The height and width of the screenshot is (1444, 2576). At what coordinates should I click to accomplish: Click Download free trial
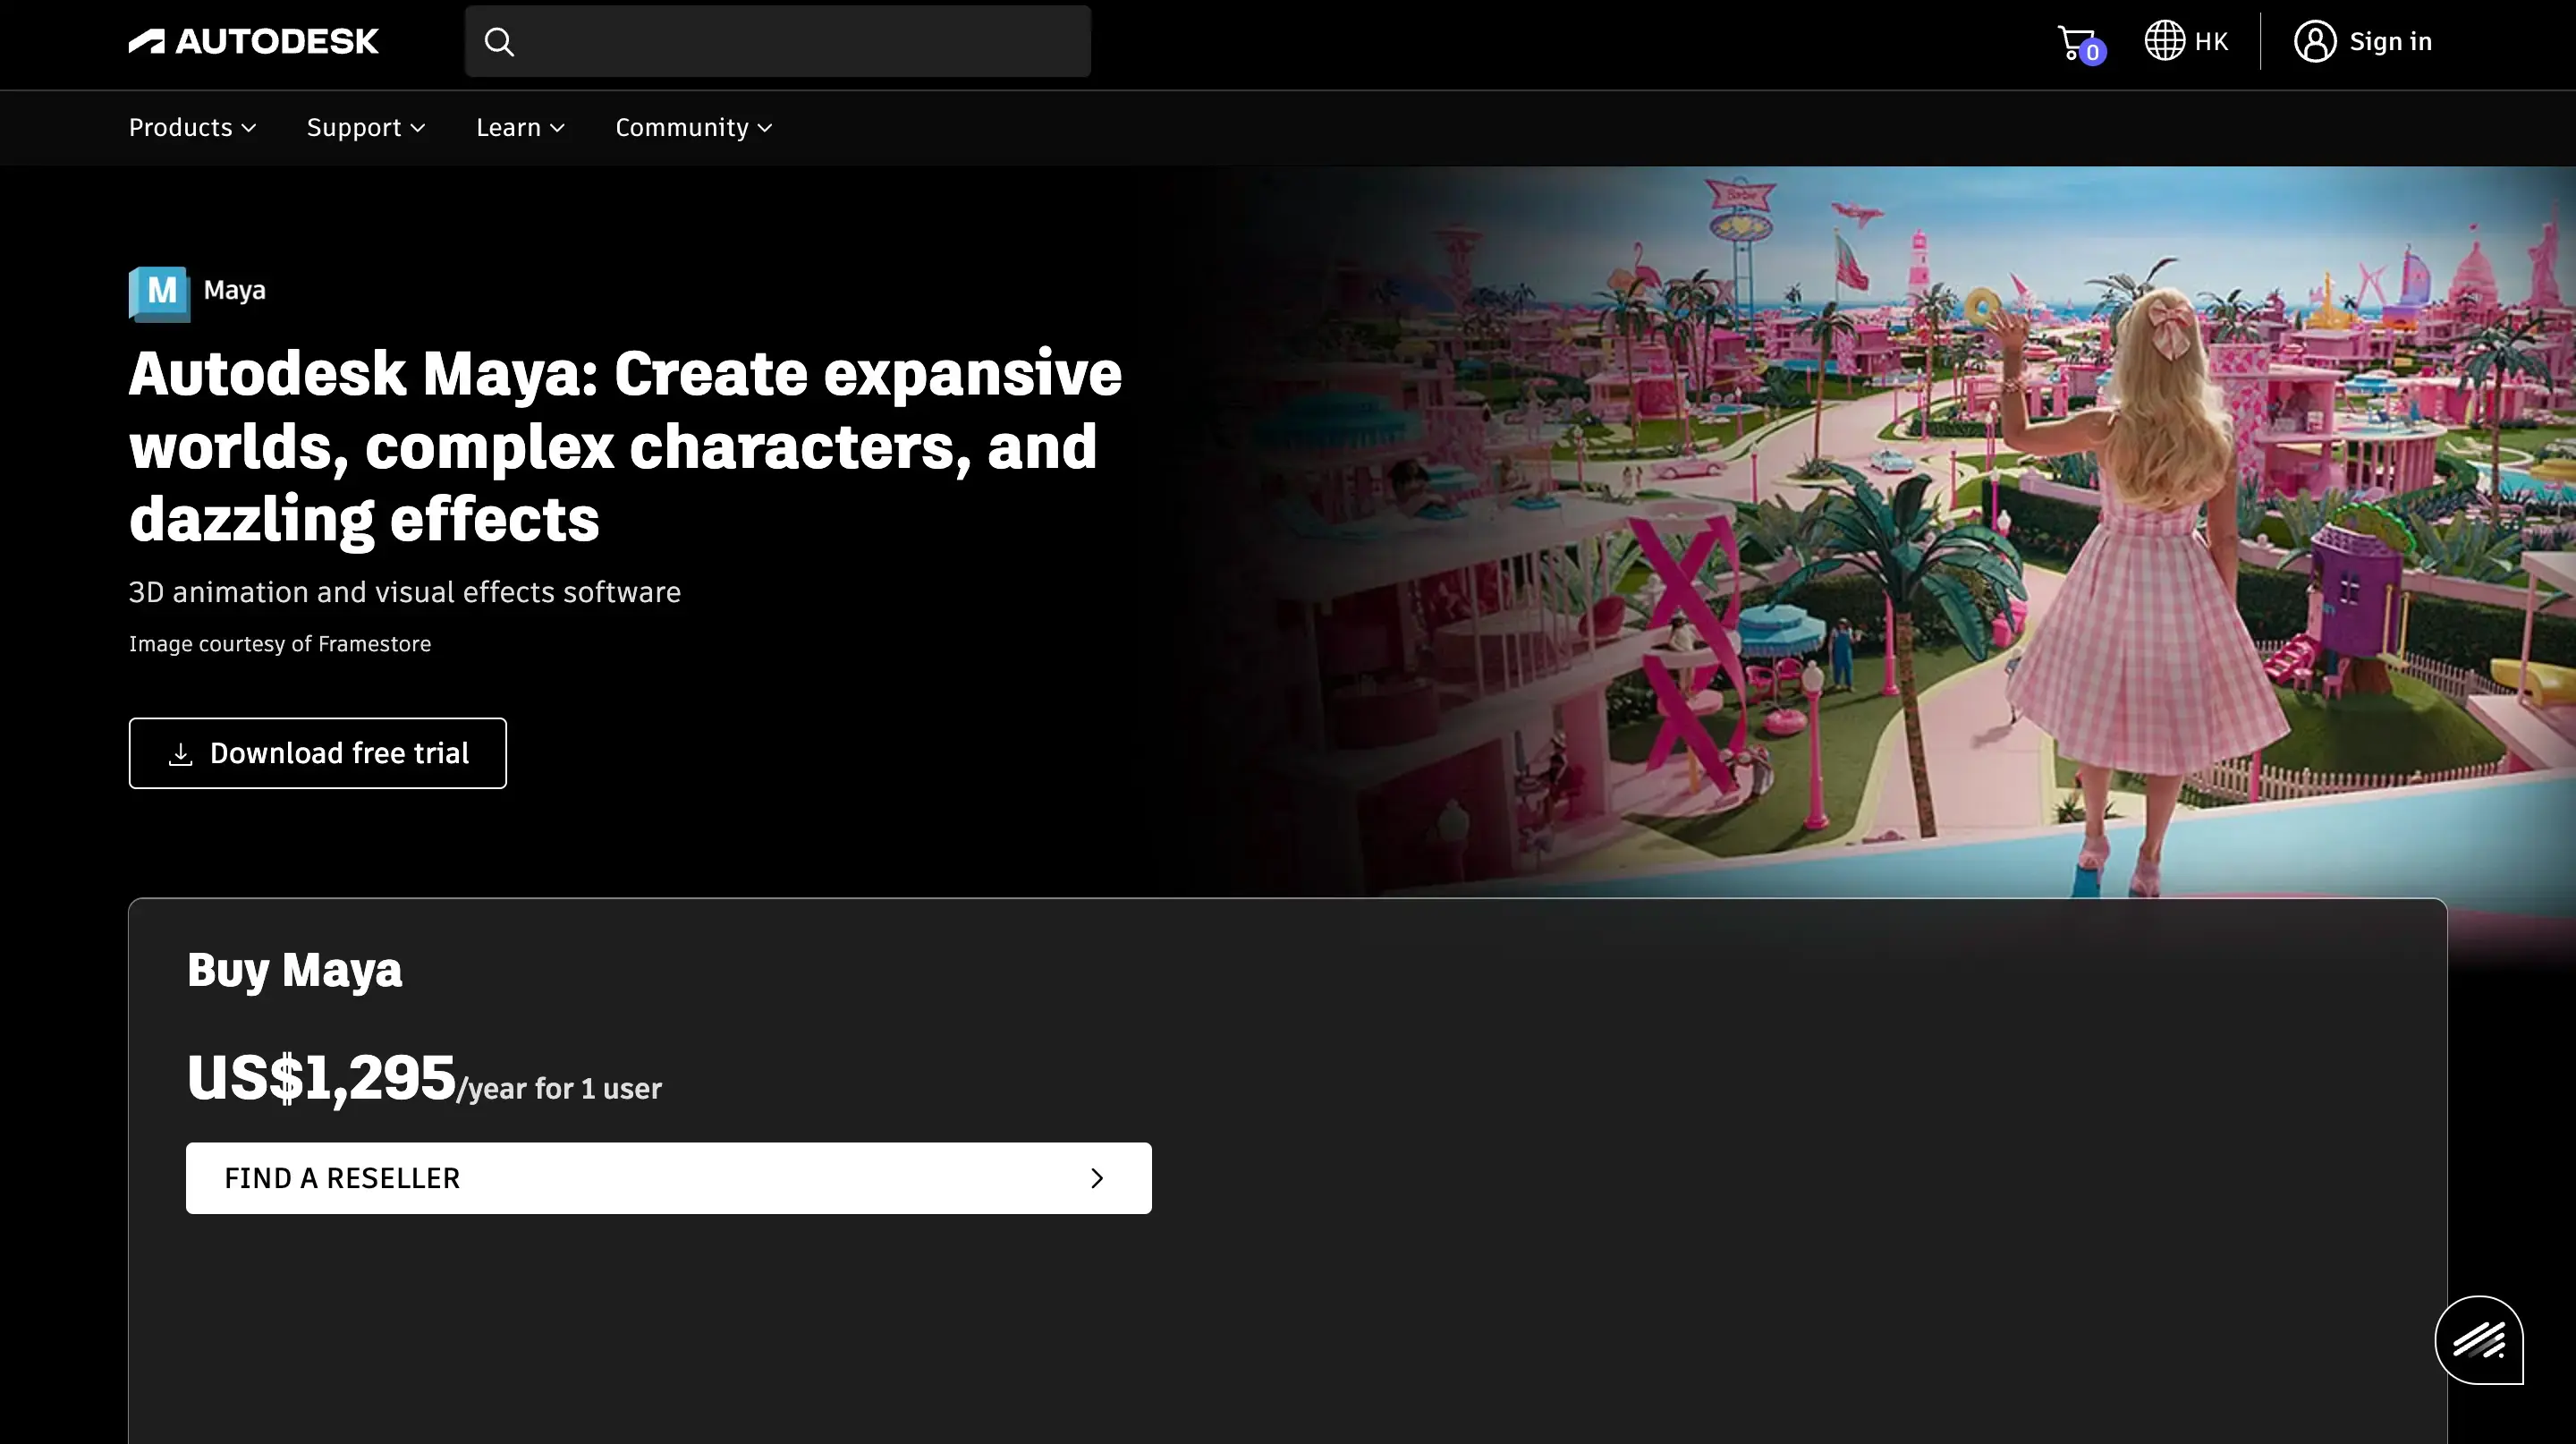(x=318, y=753)
